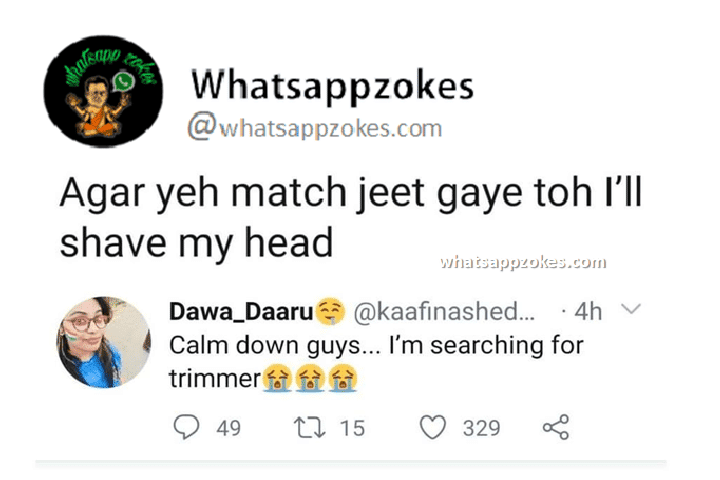720x480 pixels.
Task: View the 49 replies count
Action: [229, 428]
